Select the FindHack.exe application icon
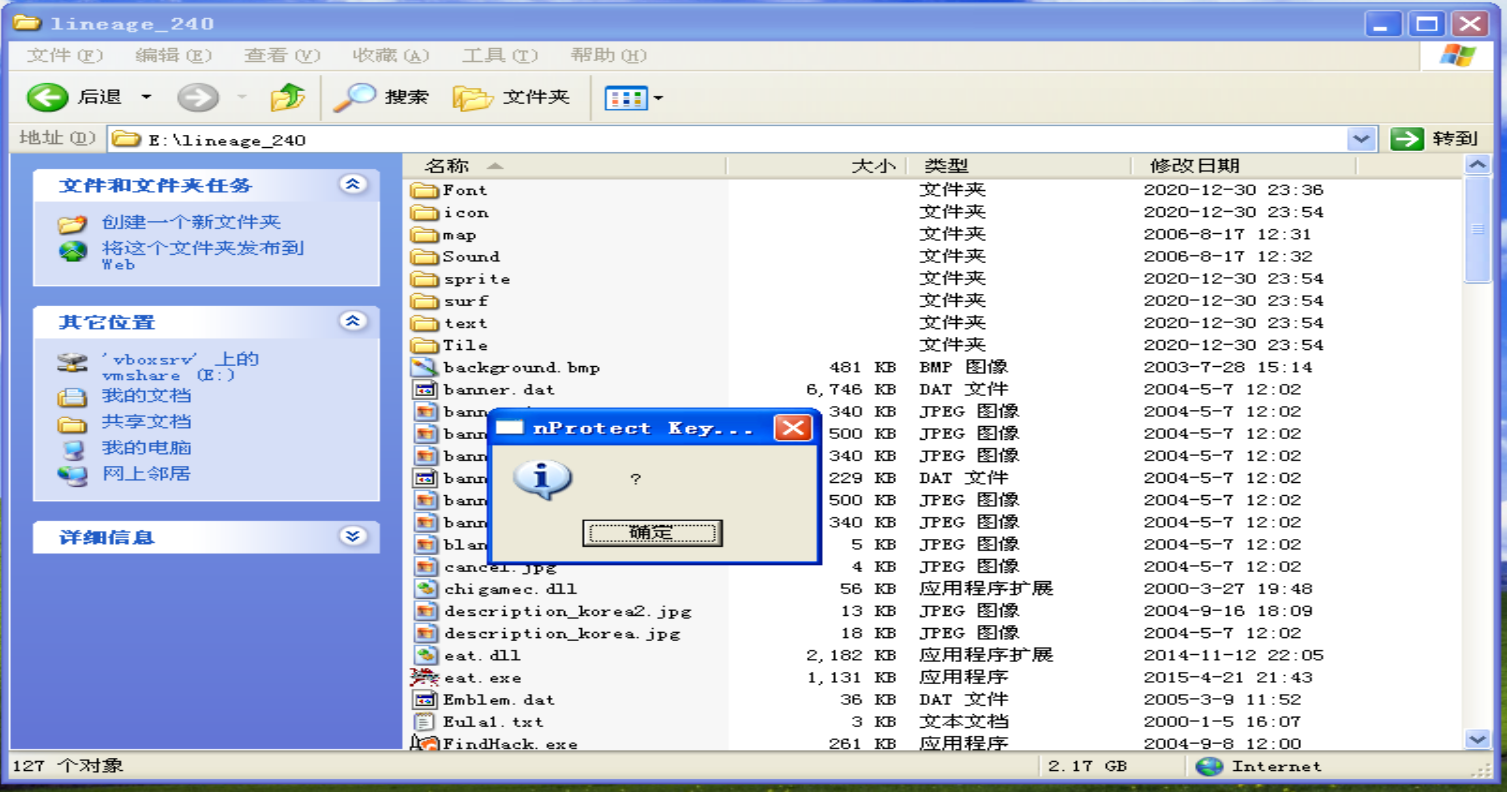Screen dimensions: 1507x792 426,743
